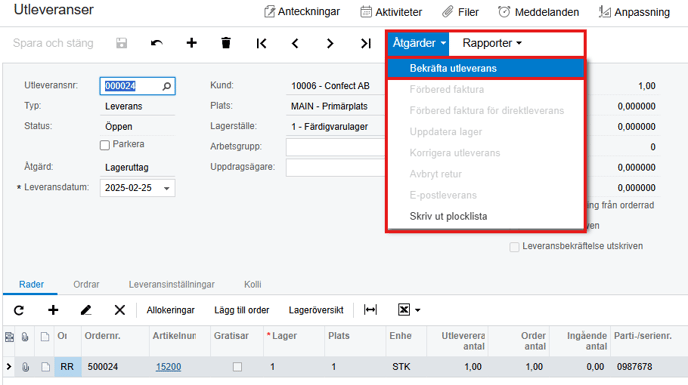
Task: Go to first record icon
Action: pyautogui.click(x=262, y=43)
